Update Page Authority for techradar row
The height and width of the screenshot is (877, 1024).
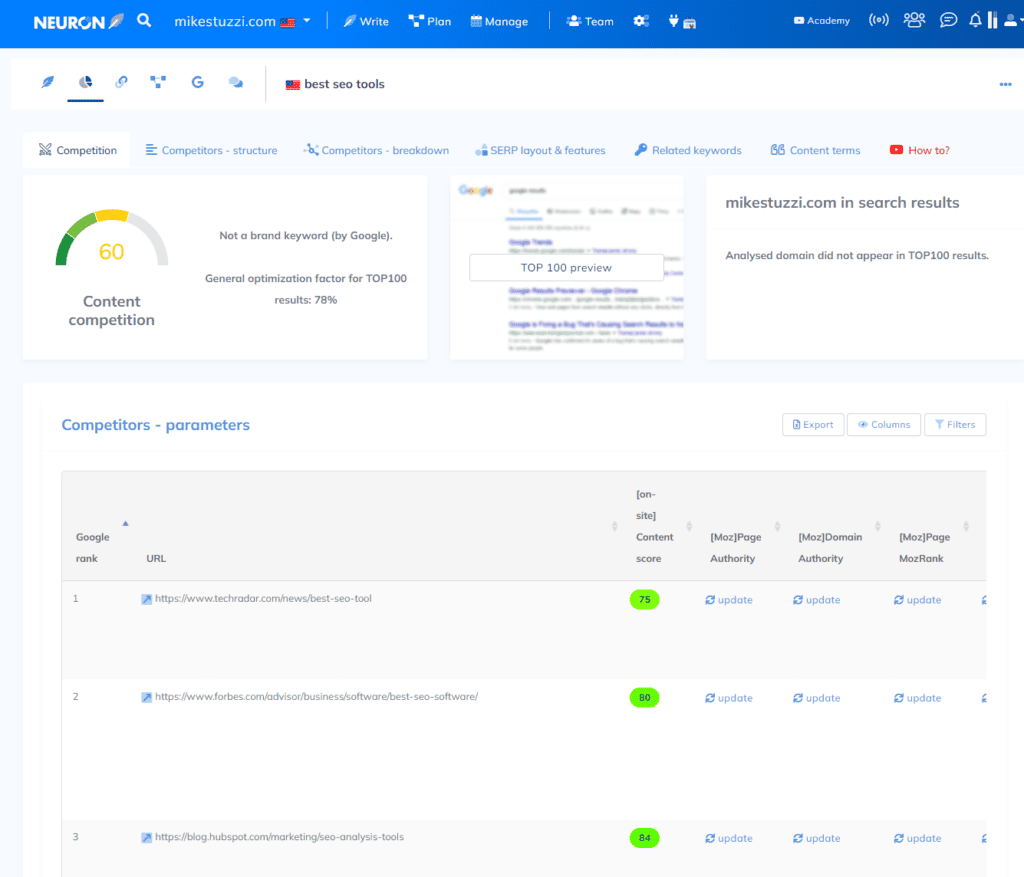pos(729,600)
